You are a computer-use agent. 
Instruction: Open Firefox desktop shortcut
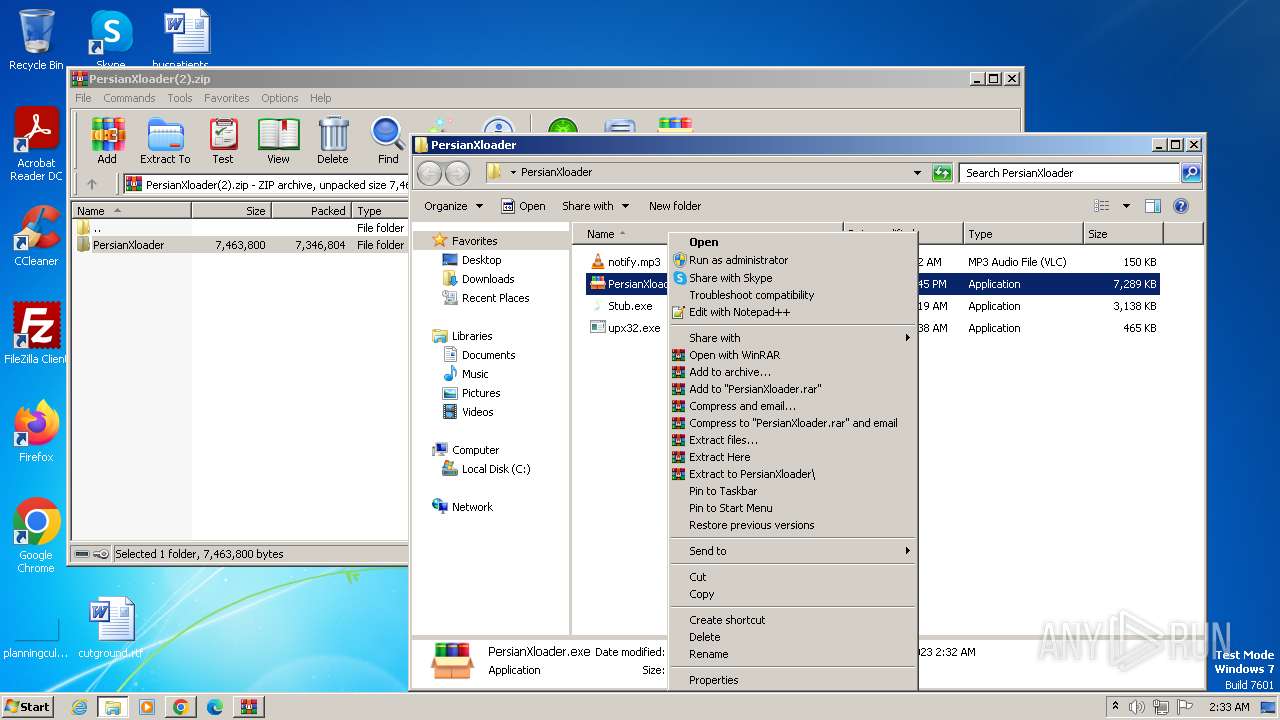click(36, 431)
